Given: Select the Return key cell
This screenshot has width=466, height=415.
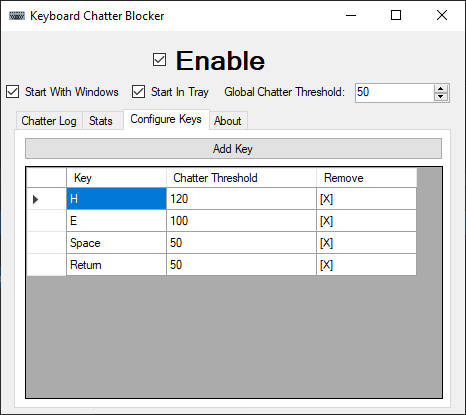Looking at the screenshot, I should tap(116, 265).
